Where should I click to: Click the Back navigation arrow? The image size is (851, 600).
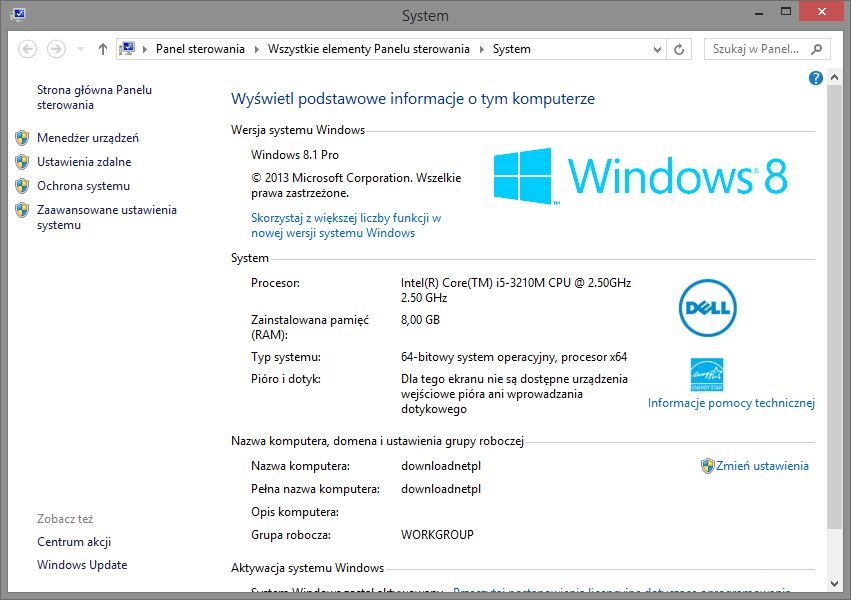pyautogui.click(x=28, y=49)
